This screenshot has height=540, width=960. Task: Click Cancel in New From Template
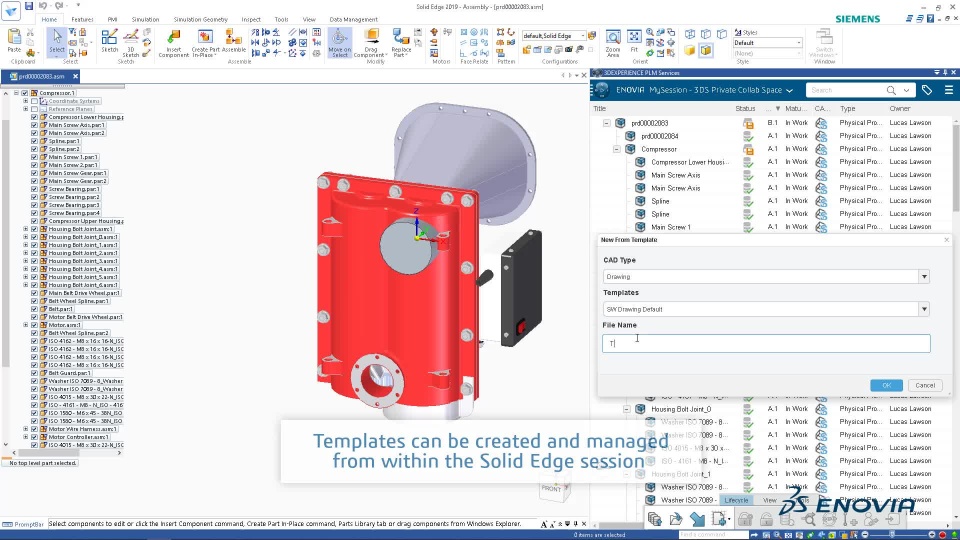pyautogui.click(x=924, y=385)
